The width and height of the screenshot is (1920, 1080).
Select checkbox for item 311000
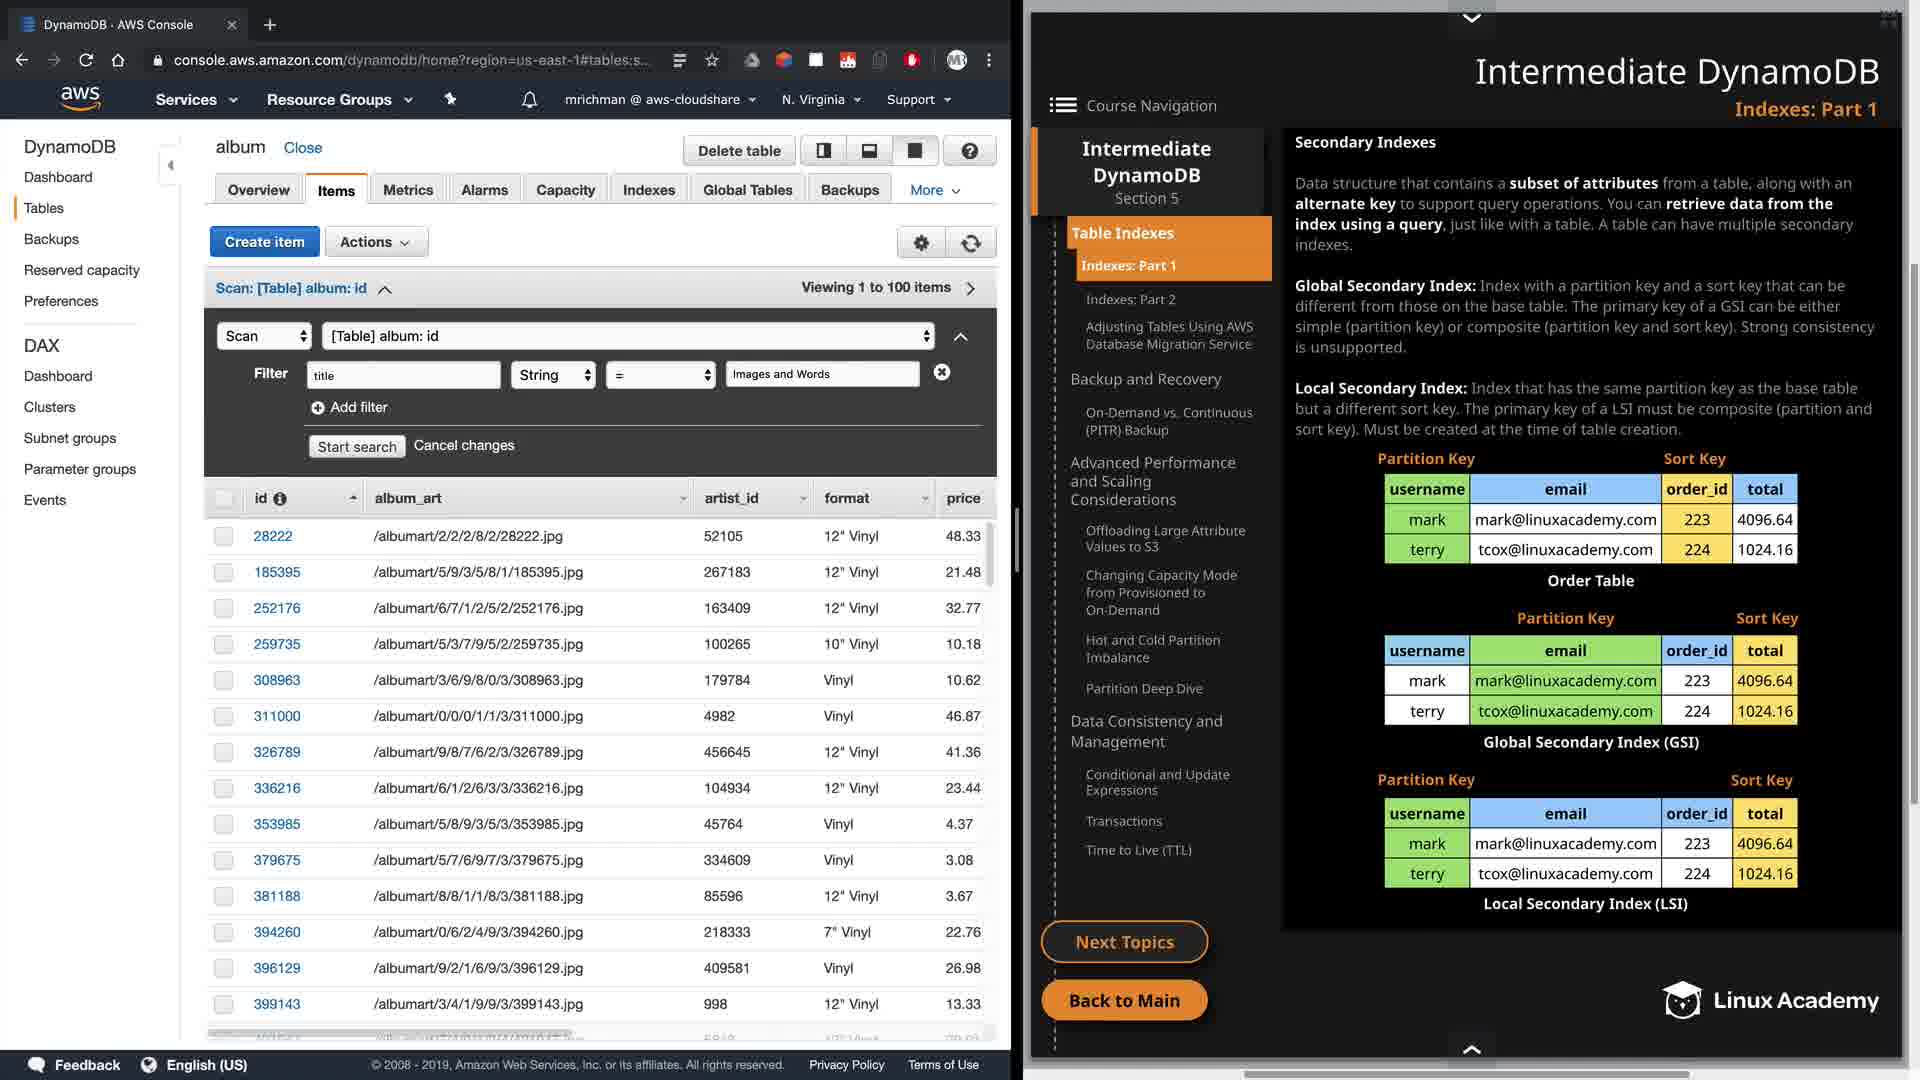[x=223, y=716]
